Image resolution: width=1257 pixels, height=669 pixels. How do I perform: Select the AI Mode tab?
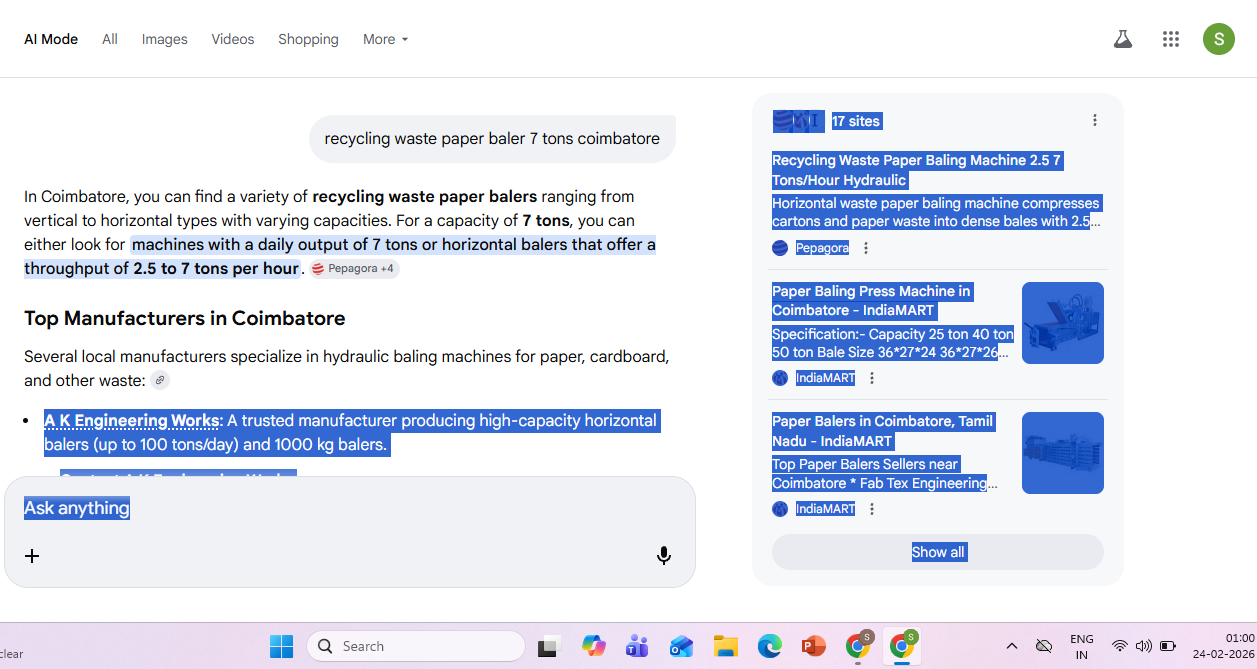(51, 39)
